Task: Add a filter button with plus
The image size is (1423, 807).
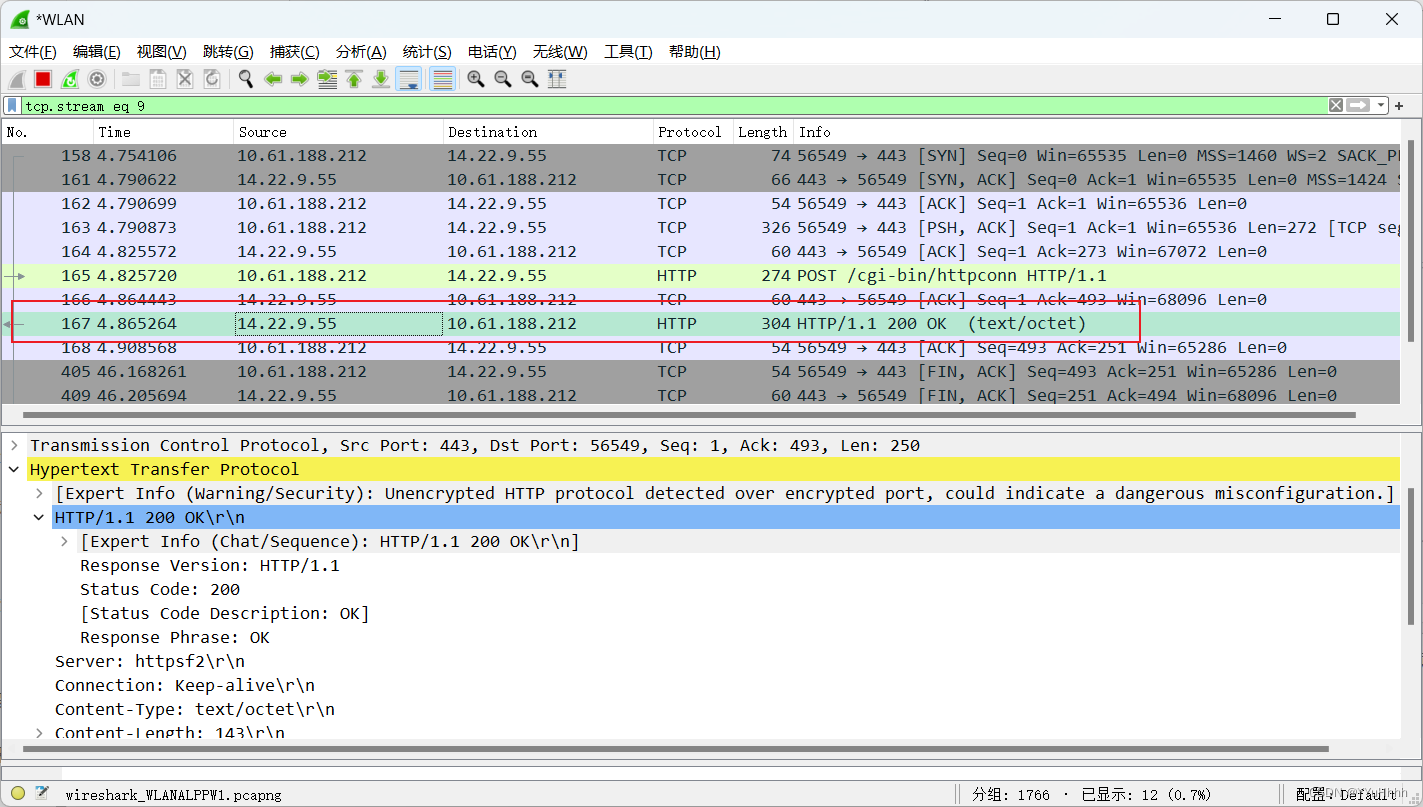Action: [1400, 105]
